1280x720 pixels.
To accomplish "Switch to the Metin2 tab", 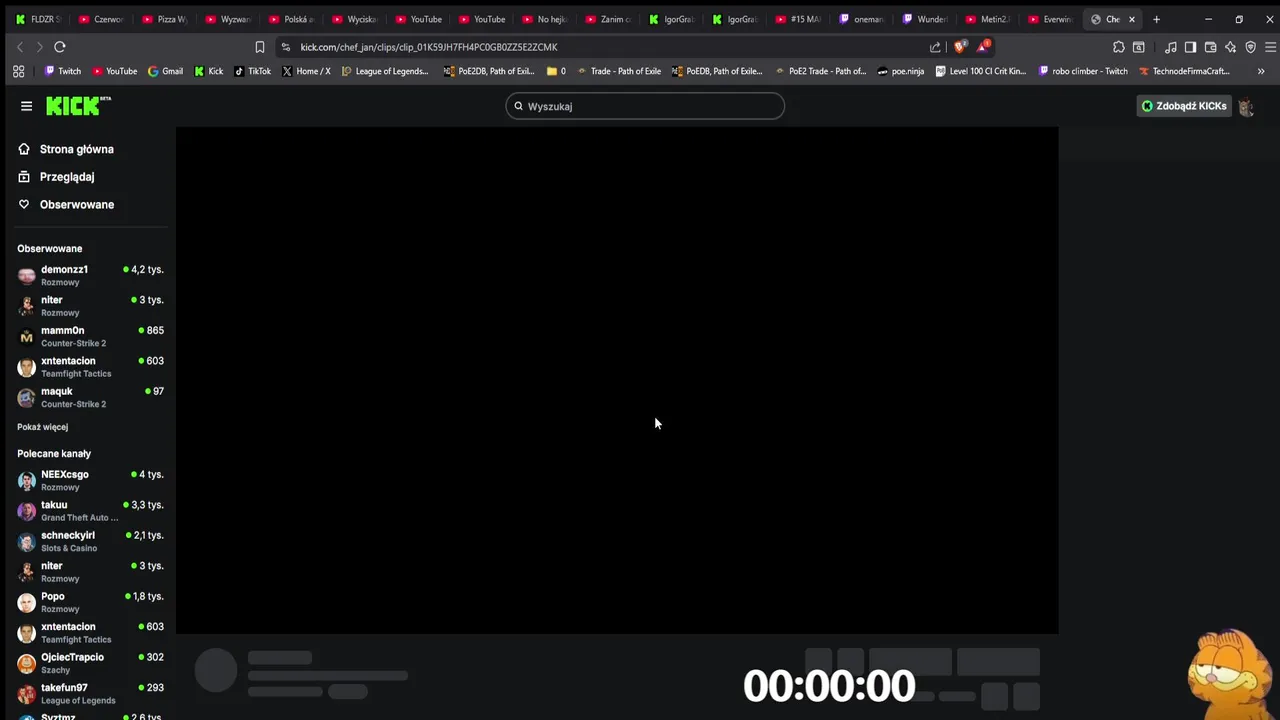I will tap(987, 19).
